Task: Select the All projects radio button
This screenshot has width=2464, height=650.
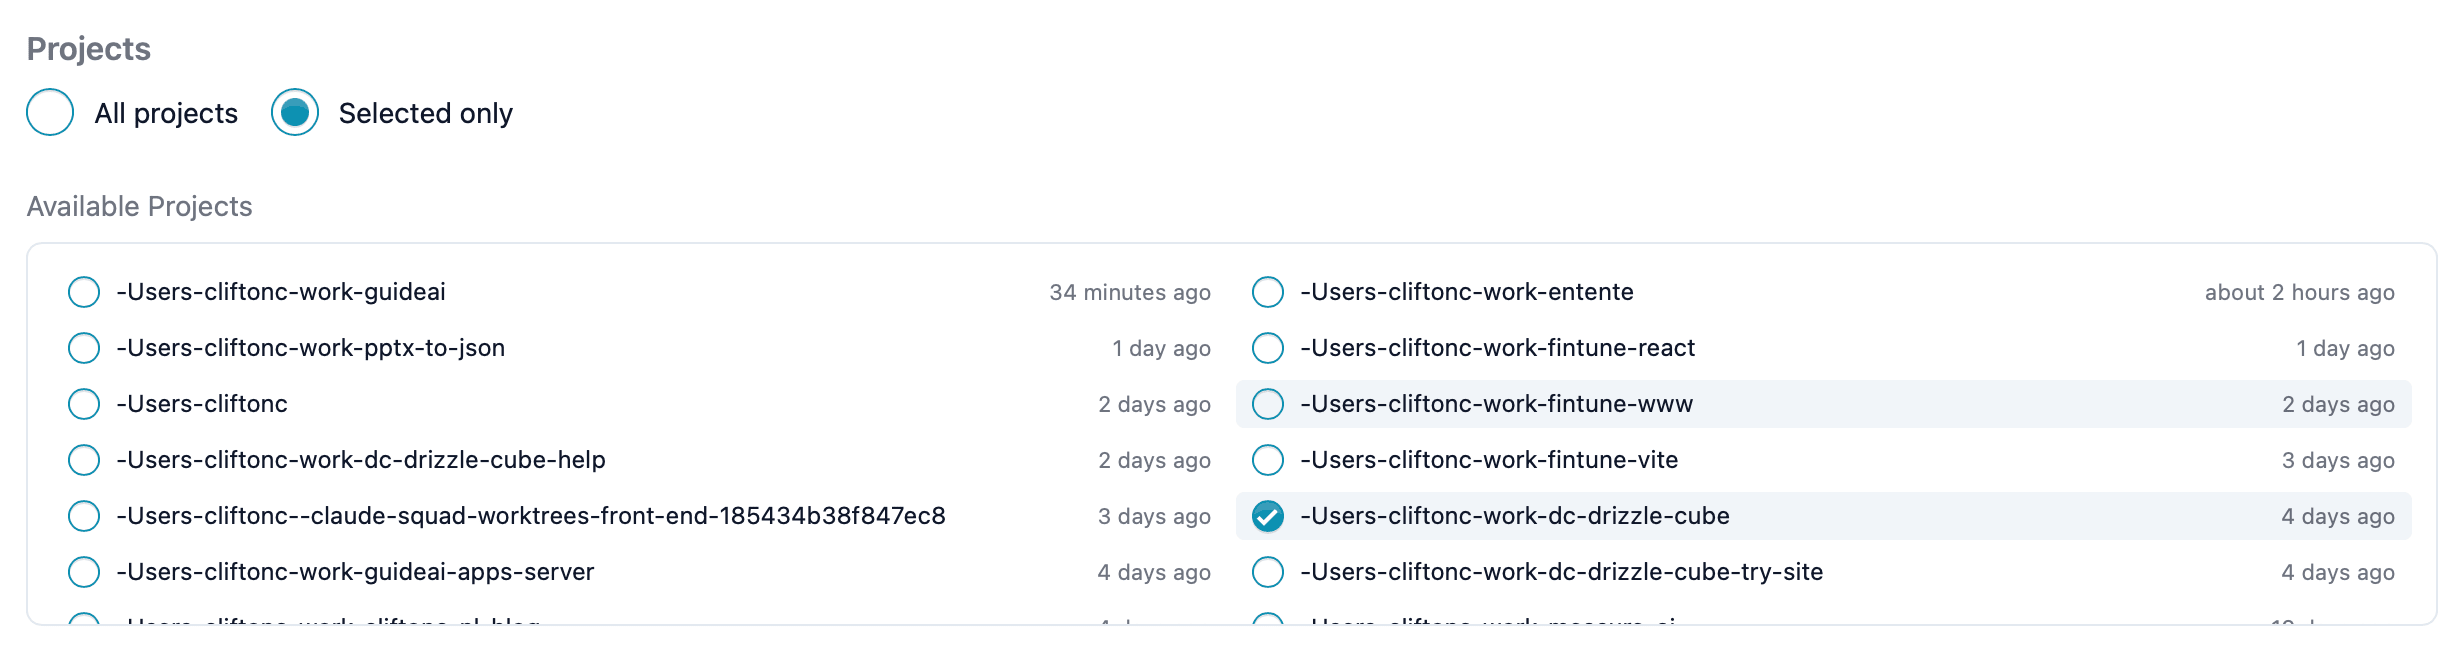Action: pos(50,112)
